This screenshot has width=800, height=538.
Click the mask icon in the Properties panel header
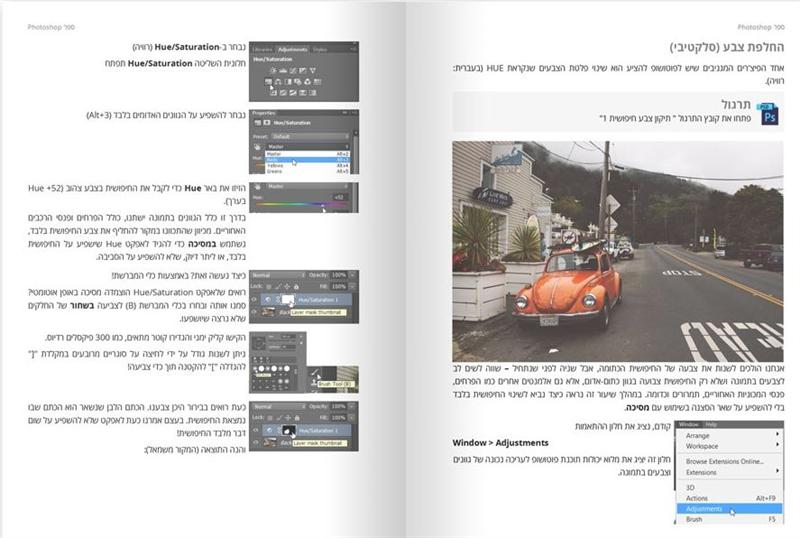pos(267,123)
